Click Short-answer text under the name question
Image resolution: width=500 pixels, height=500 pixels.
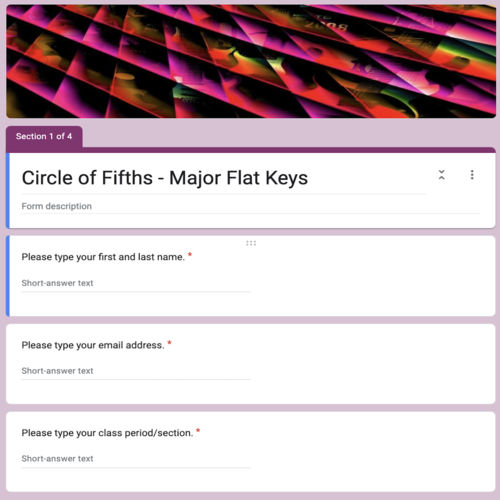[x=136, y=283]
